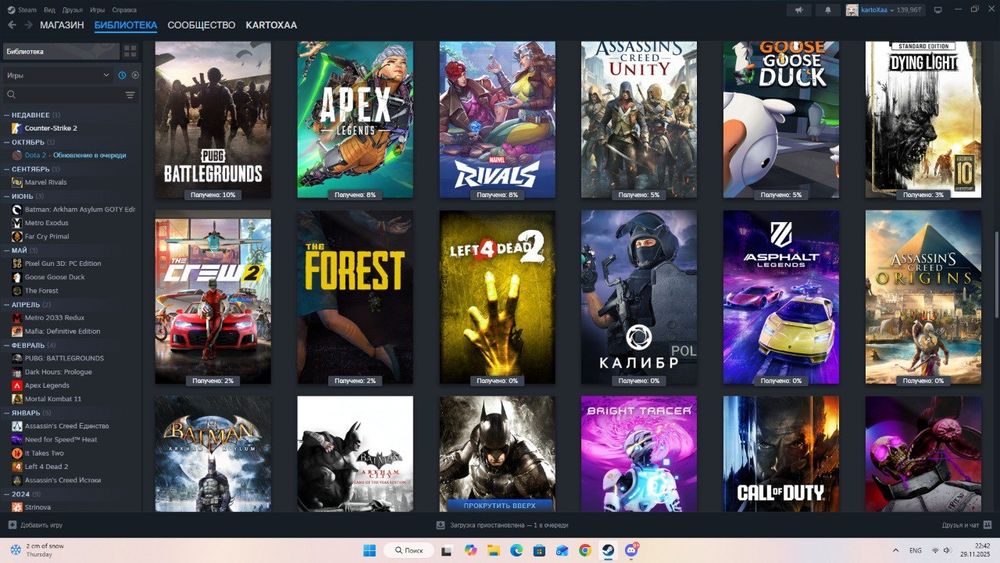The image size is (1000, 563).
Task: Toggle show ready-to-play games filter
Action: 135,75
